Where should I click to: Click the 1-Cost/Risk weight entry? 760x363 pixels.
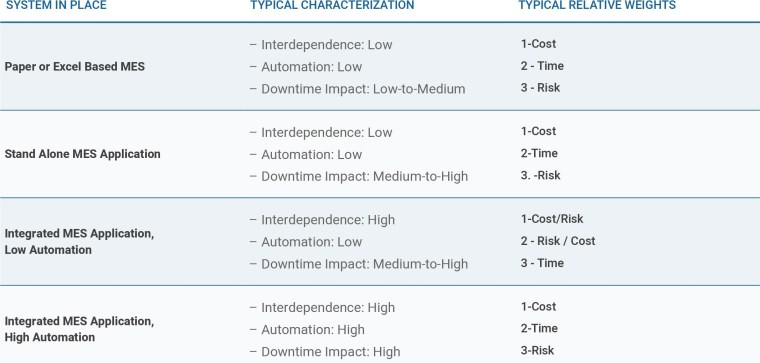click(x=552, y=219)
